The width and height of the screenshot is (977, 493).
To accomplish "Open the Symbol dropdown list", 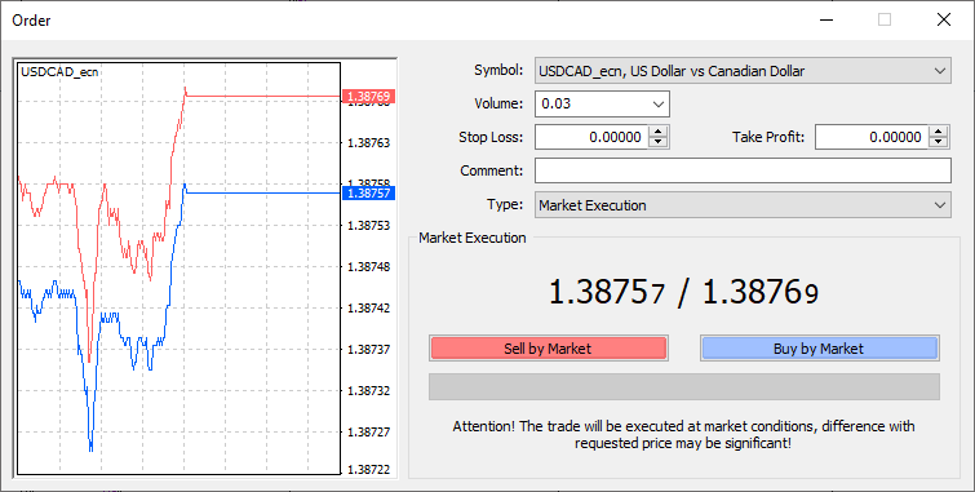I will [x=939, y=71].
